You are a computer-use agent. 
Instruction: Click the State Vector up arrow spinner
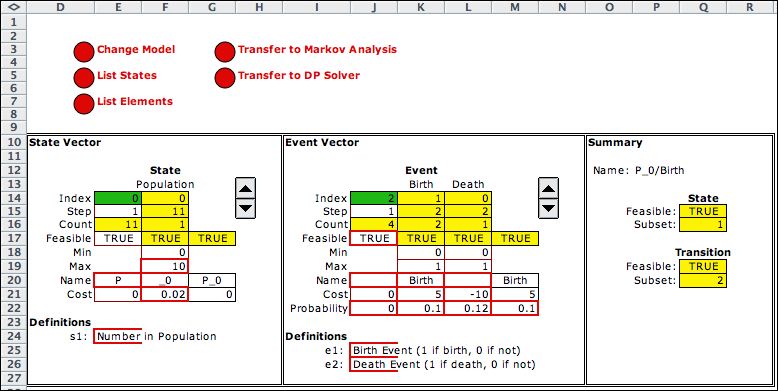coord(246,188)
